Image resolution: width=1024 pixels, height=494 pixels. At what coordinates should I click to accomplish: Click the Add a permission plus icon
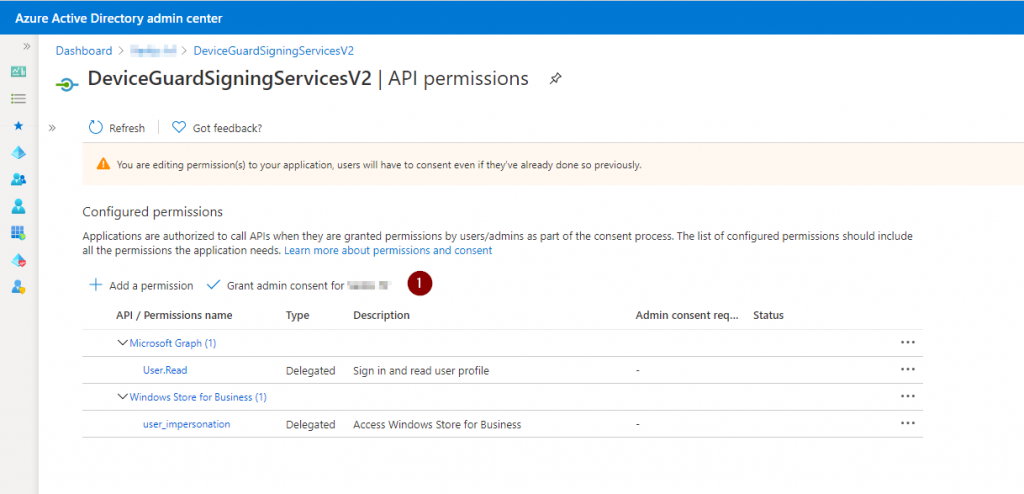[96, 285]
